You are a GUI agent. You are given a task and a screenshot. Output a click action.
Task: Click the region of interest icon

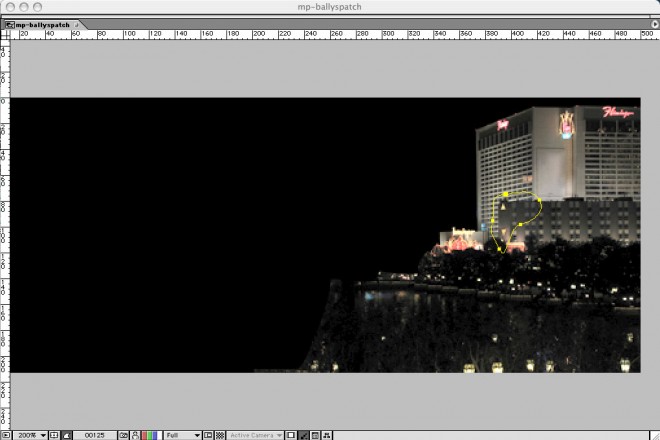point(208,435)
